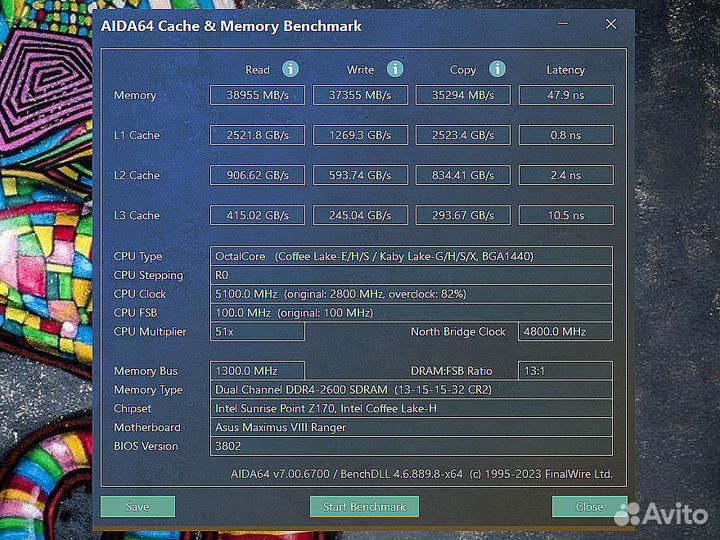Select Memory Write value 37355 MB/s

[x=360, y=95]
